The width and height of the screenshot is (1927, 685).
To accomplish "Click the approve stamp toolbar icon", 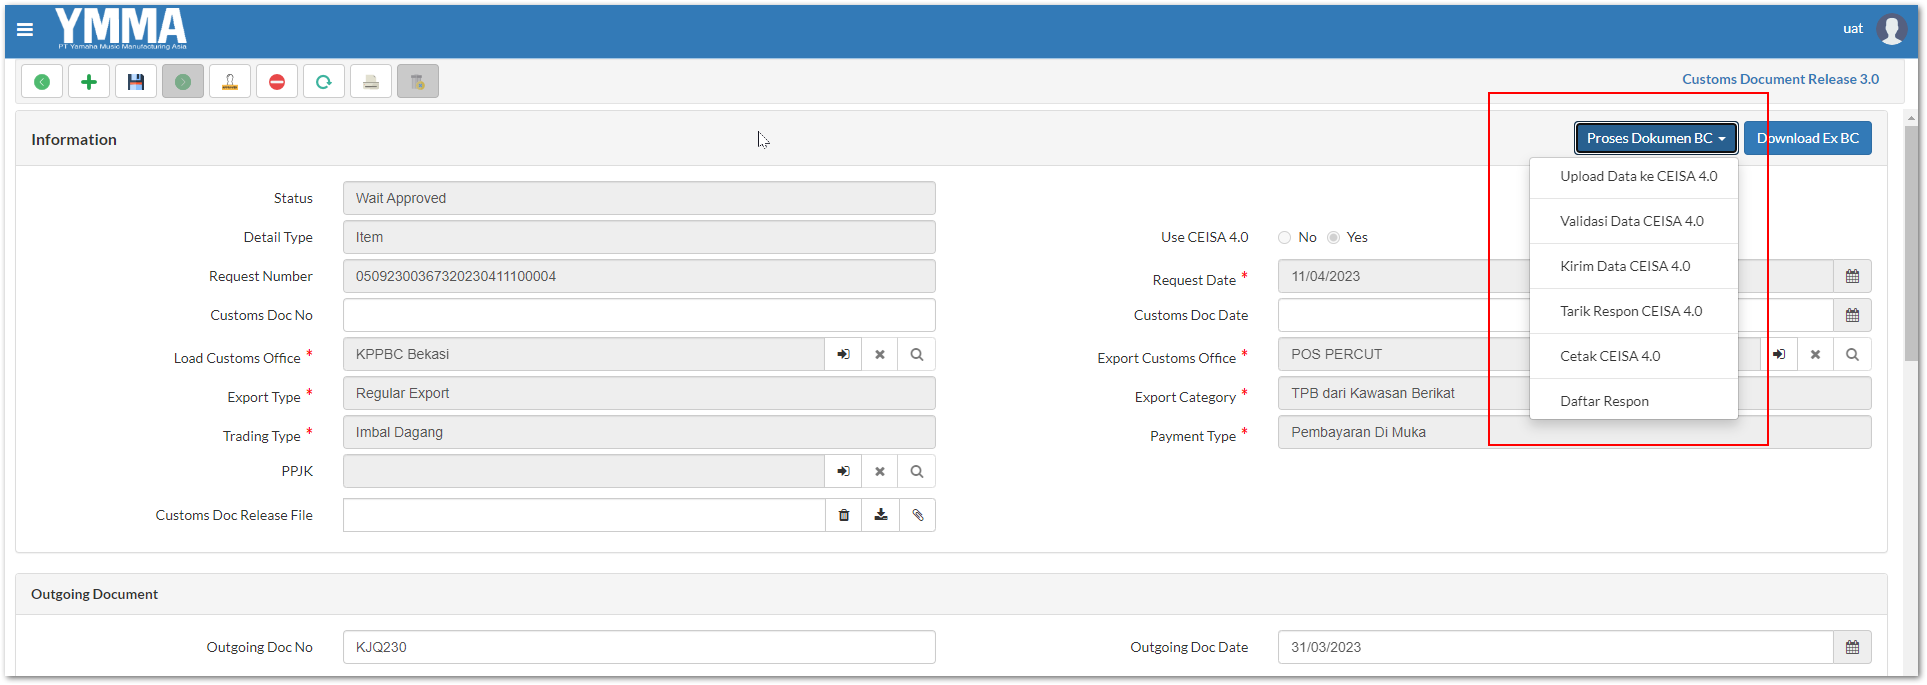I will (230, 82).
